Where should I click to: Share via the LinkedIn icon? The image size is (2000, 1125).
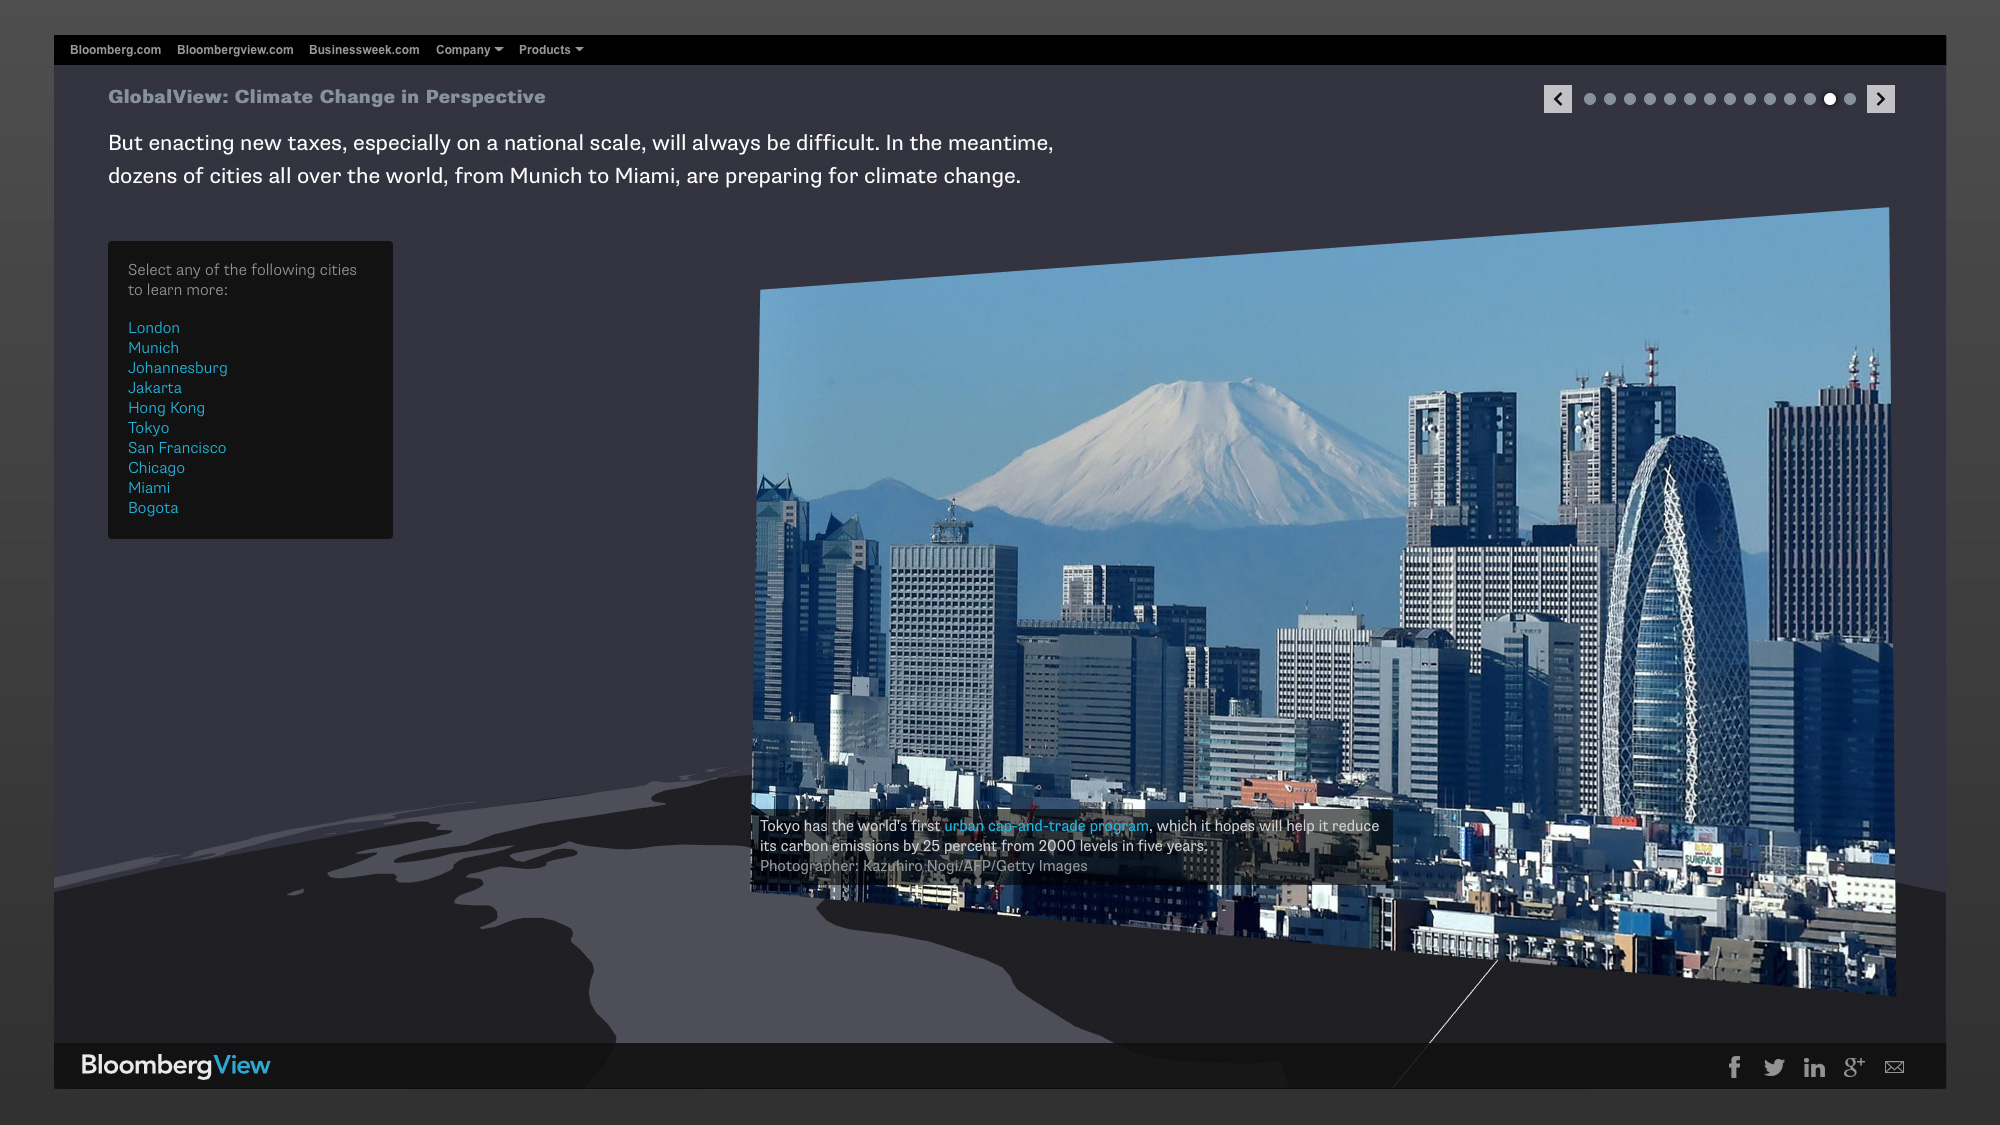[x=1814, y=1067]
